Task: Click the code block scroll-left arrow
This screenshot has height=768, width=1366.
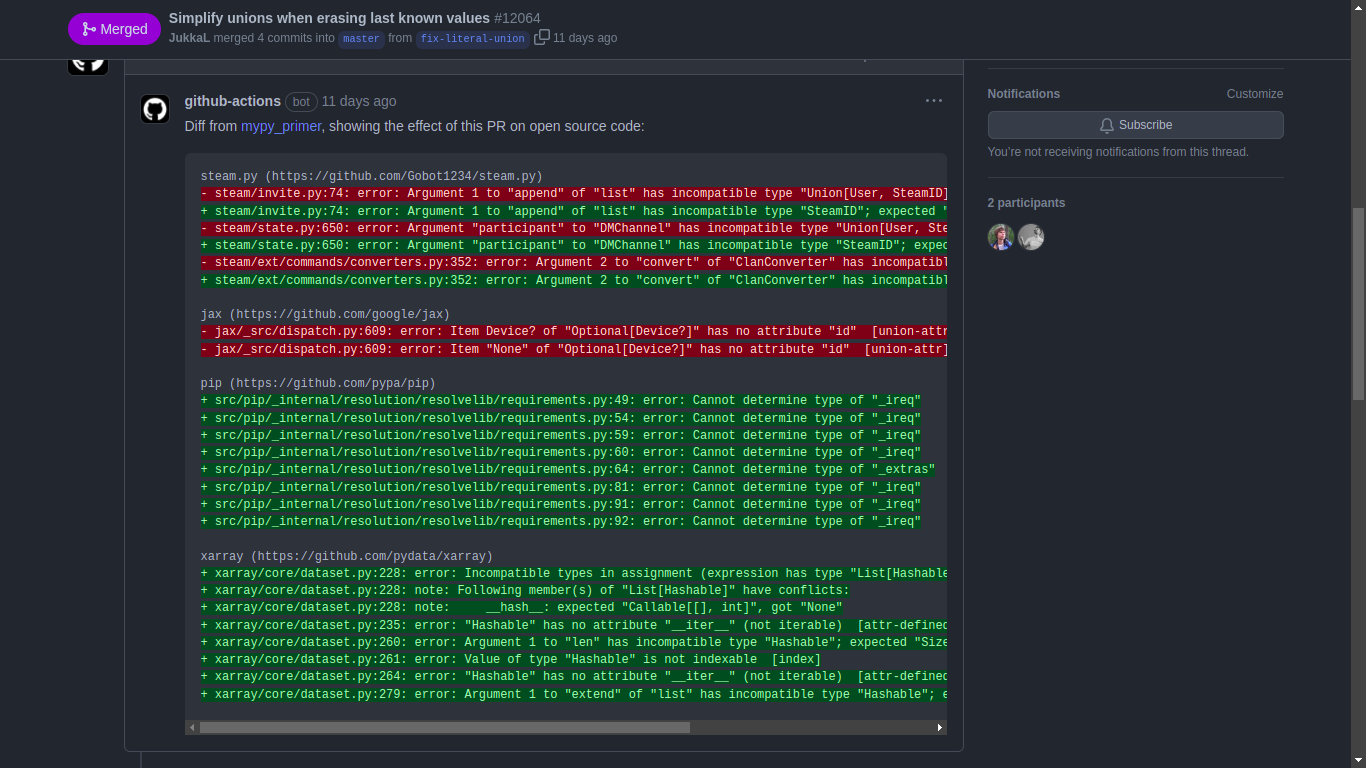Action: click(192, 727)
